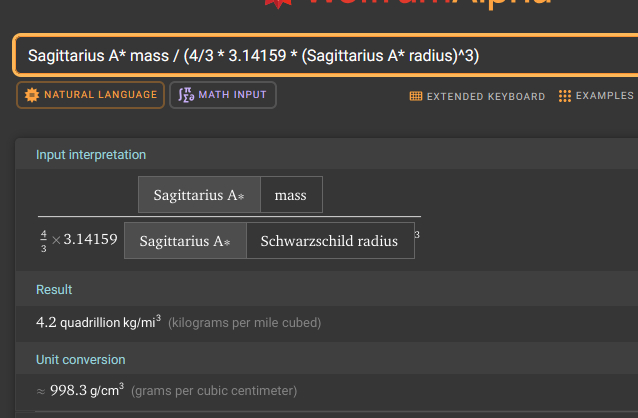Click the 998.3 g/cm³ converted value
Image resolution: width=638 pixels, height=418 pixels.
click(87, 391)
